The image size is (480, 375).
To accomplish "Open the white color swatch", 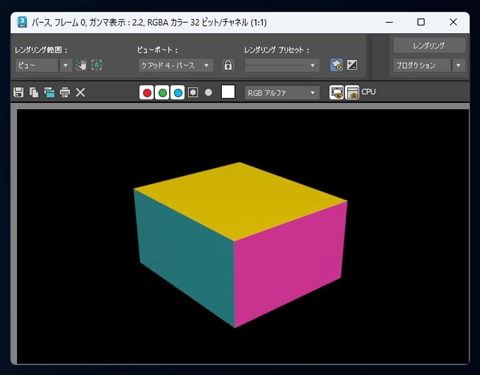I will [228, 92].
